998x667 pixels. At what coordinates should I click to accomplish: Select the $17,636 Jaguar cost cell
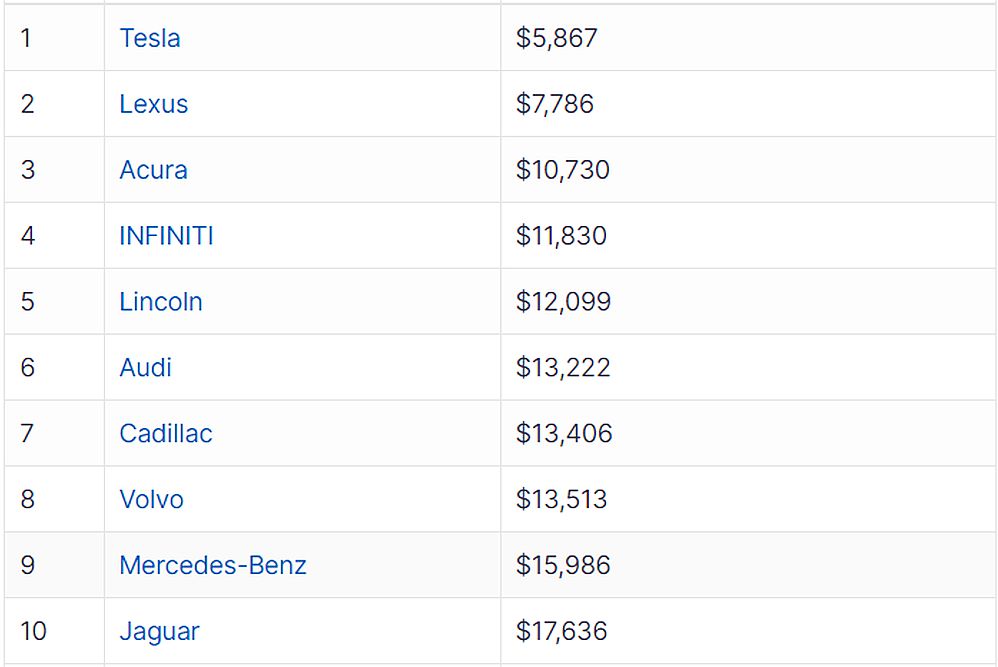point(748,631)
